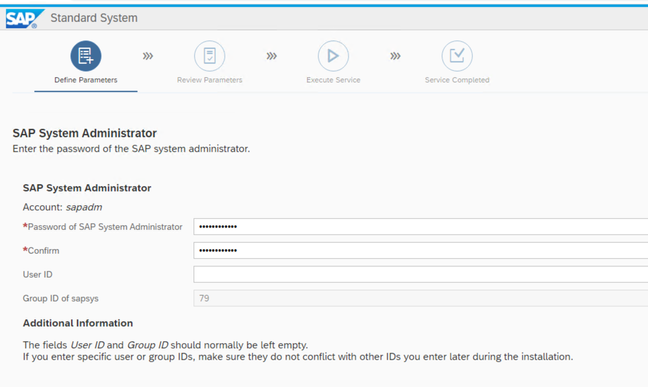The width and height of the screenshot is (648, 387).
Task: Click the Group ID of sapsys field
Action: coord(421,298)
